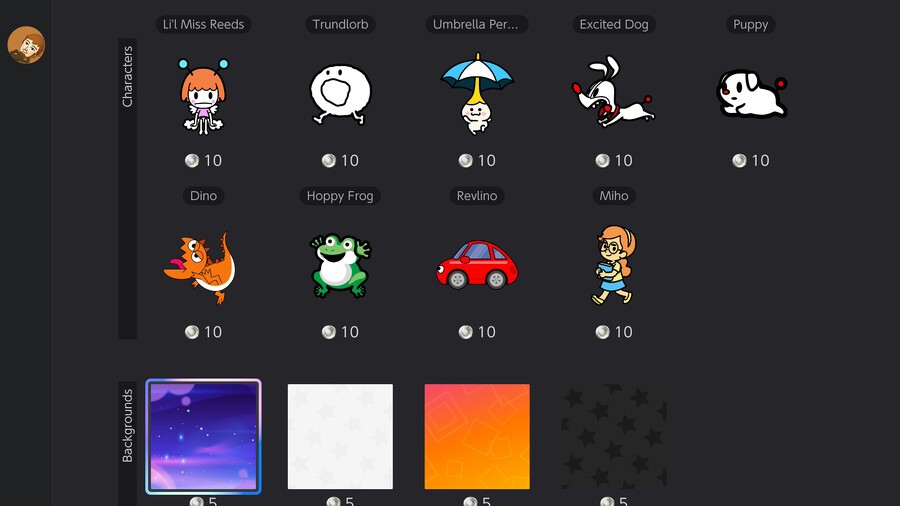Screen dimensions: 900x506
Task: Select the black stars background
Action: tap(614, 437)
